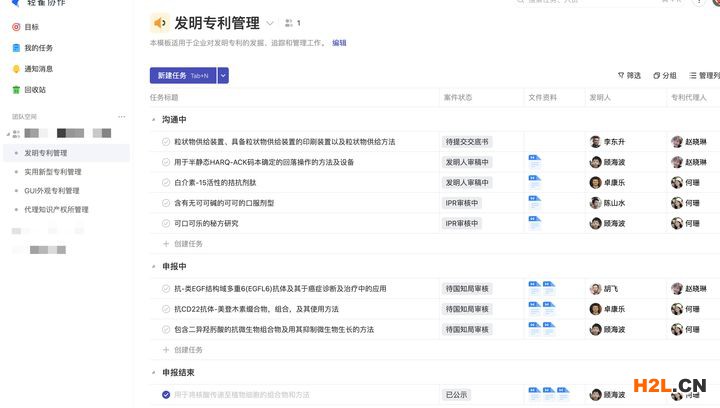Mark 包含二异羟肟酸 task complete

click(x=166, y=330)
